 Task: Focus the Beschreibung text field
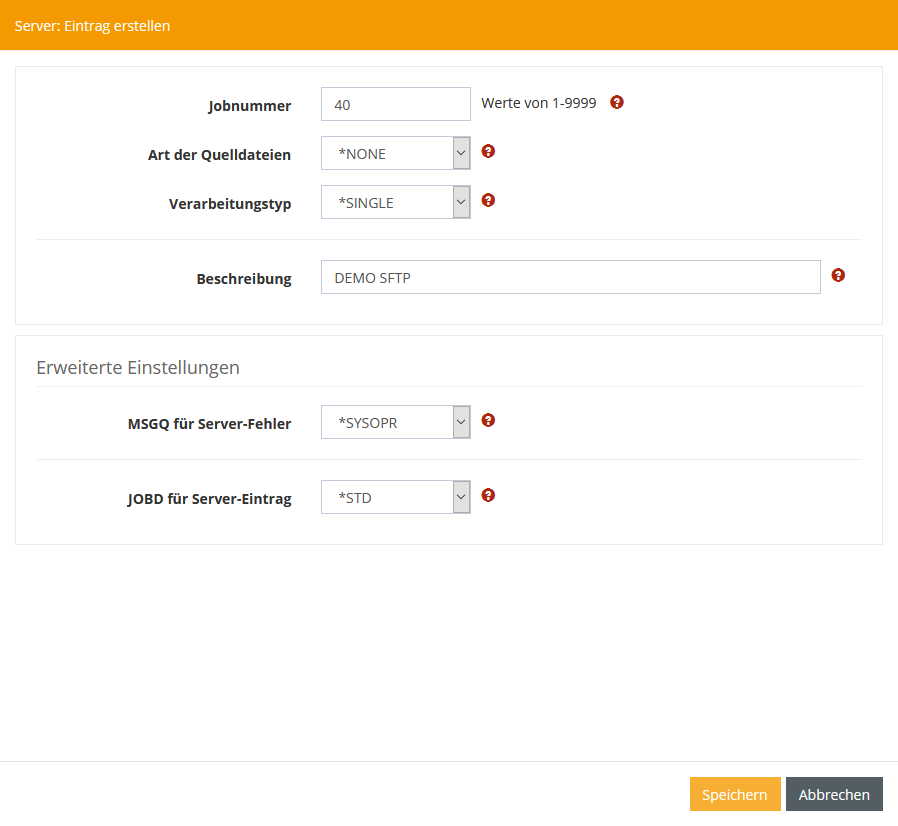(x=570, y=278)
